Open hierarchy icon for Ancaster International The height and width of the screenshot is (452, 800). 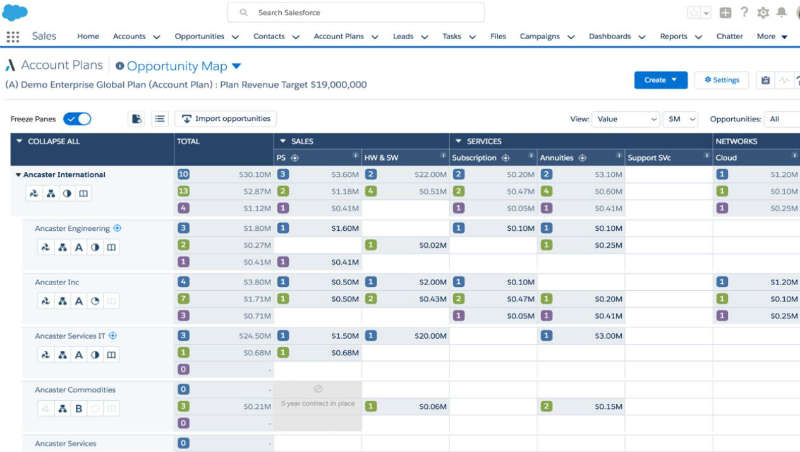pyautogui.click(x=51, y=193)
